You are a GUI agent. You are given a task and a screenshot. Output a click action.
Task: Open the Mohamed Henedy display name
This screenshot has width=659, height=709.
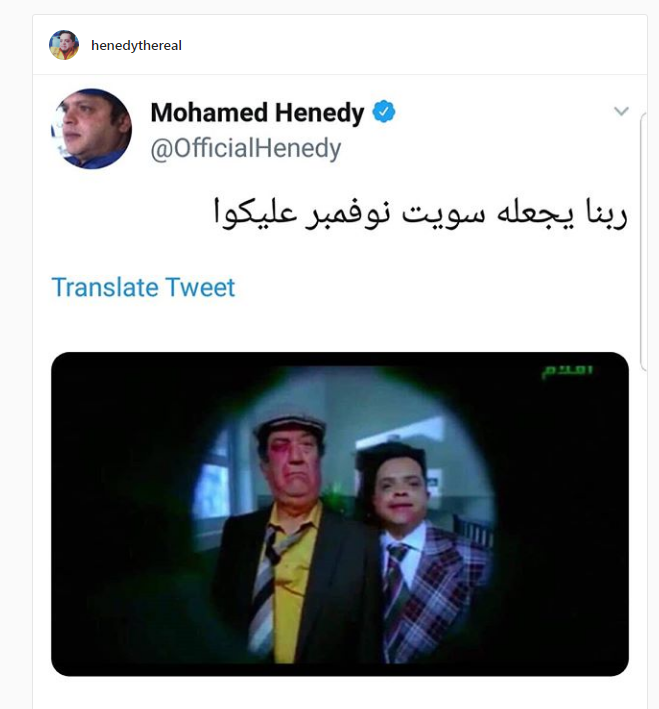pyautogui.click(x=257, y=112)
